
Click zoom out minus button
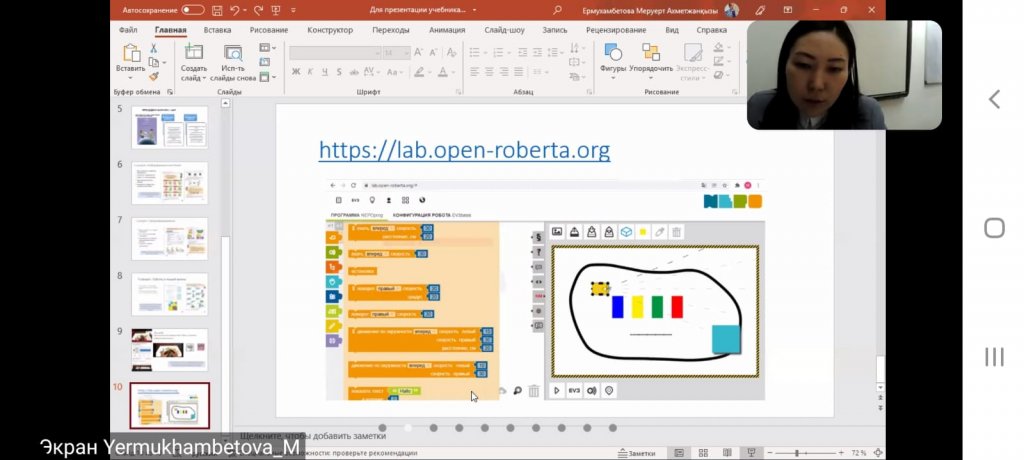770,453
